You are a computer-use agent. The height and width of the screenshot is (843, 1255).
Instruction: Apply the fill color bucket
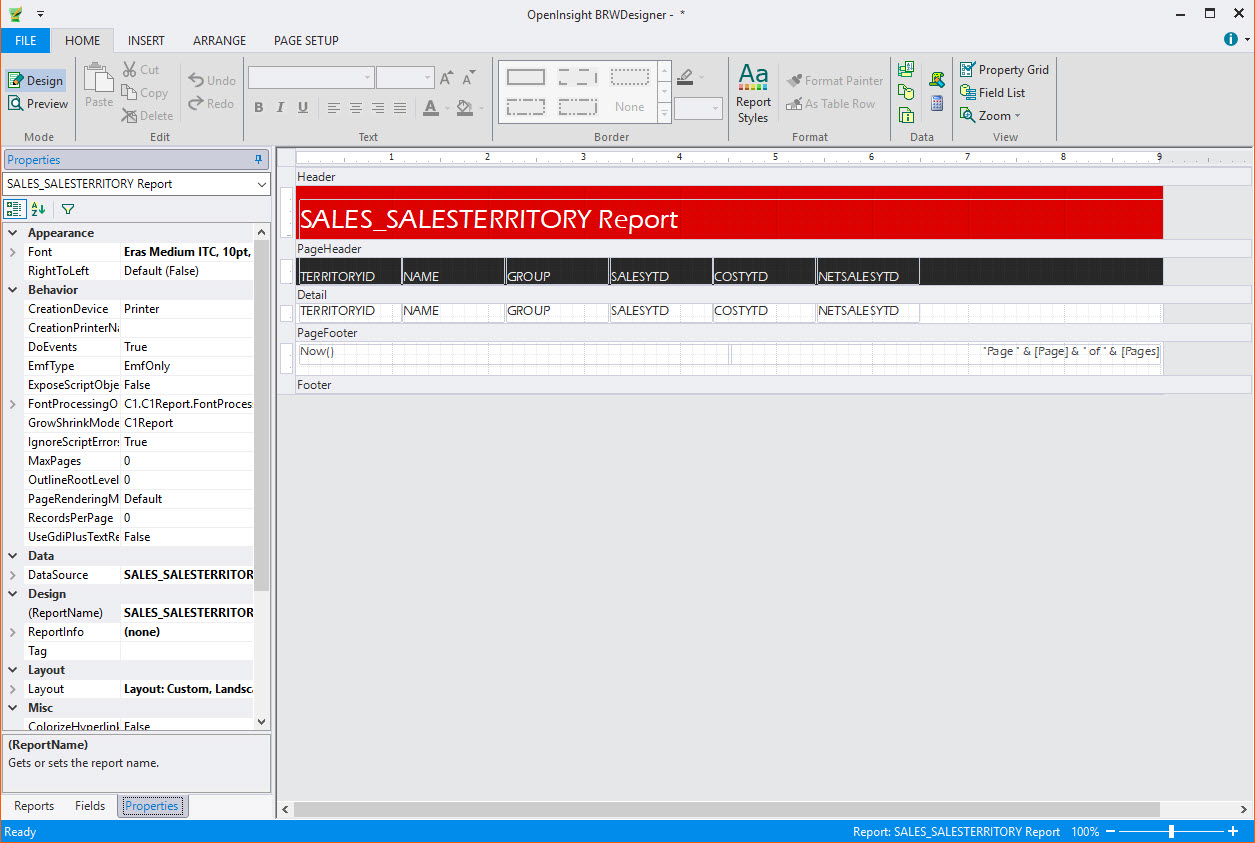pyautogui.click(x=464, y=108)
